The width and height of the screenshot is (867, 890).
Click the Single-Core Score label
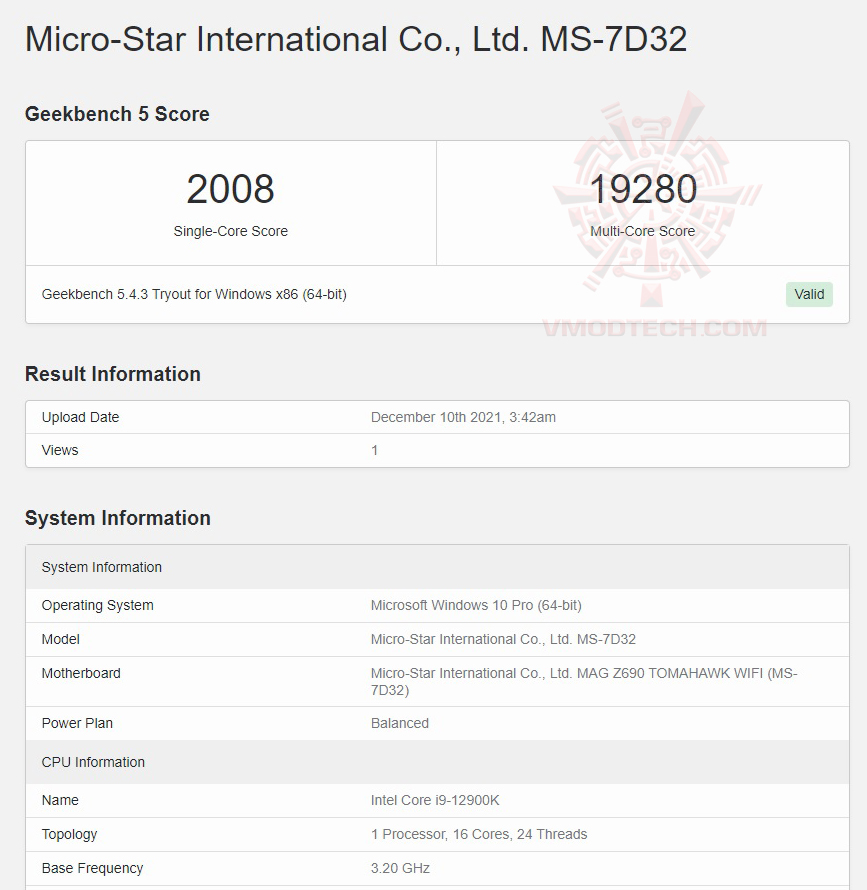231,231
